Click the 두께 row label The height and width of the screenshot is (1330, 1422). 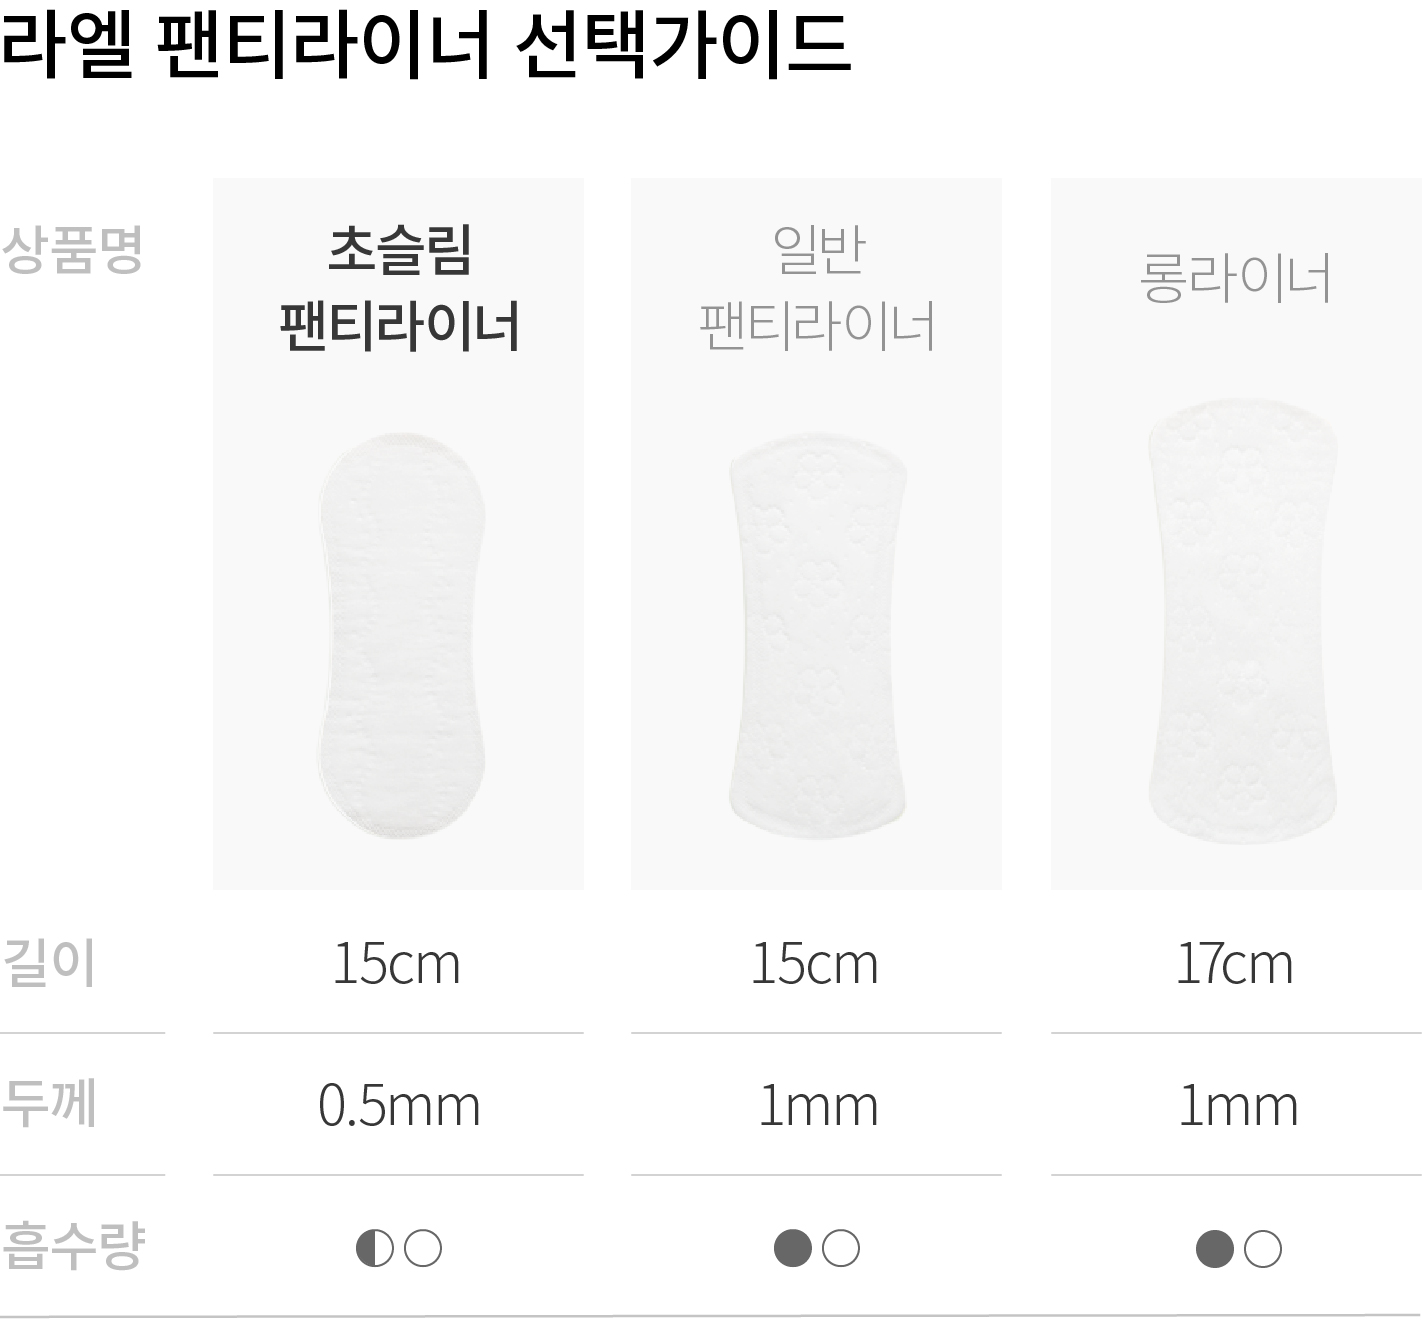coord(49,1105)
